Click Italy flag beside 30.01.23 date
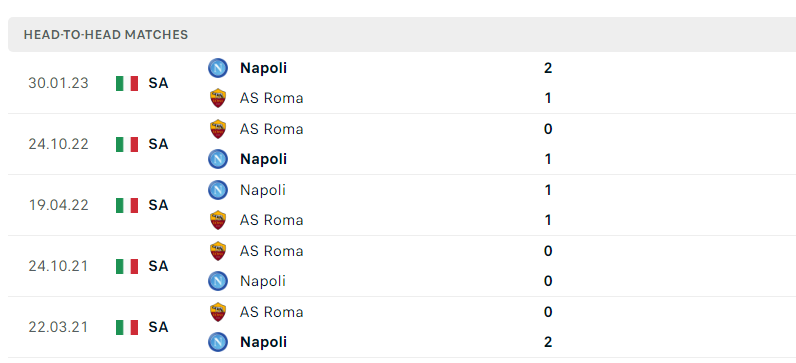 click(127, 83)
